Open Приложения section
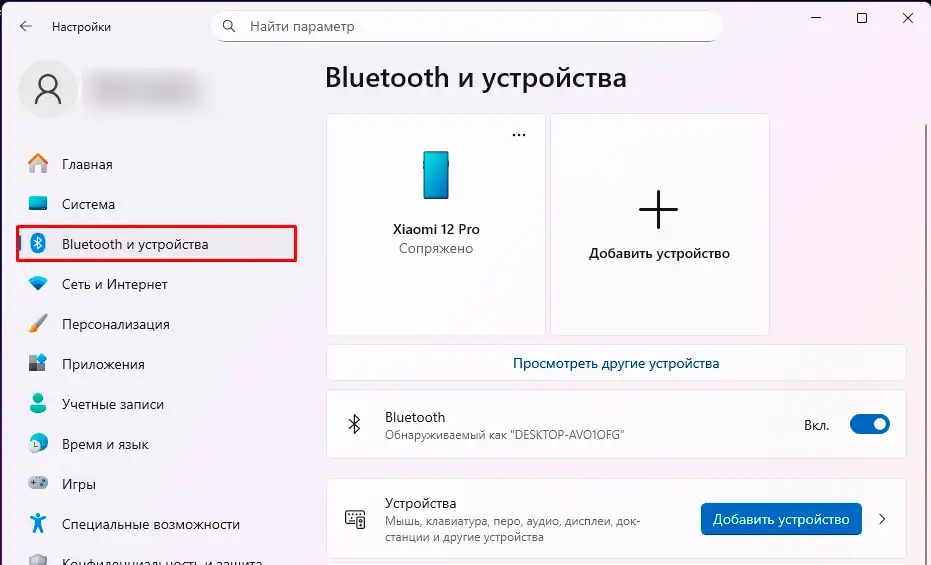Image resolution: width=931 pixels, height=565 pixels. [x=157, y=363]
